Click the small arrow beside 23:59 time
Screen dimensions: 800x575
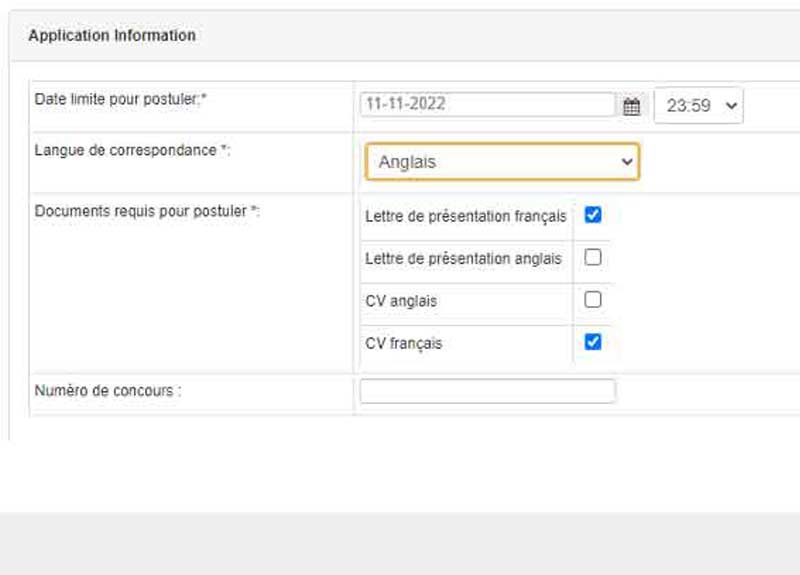pos(732,106)
